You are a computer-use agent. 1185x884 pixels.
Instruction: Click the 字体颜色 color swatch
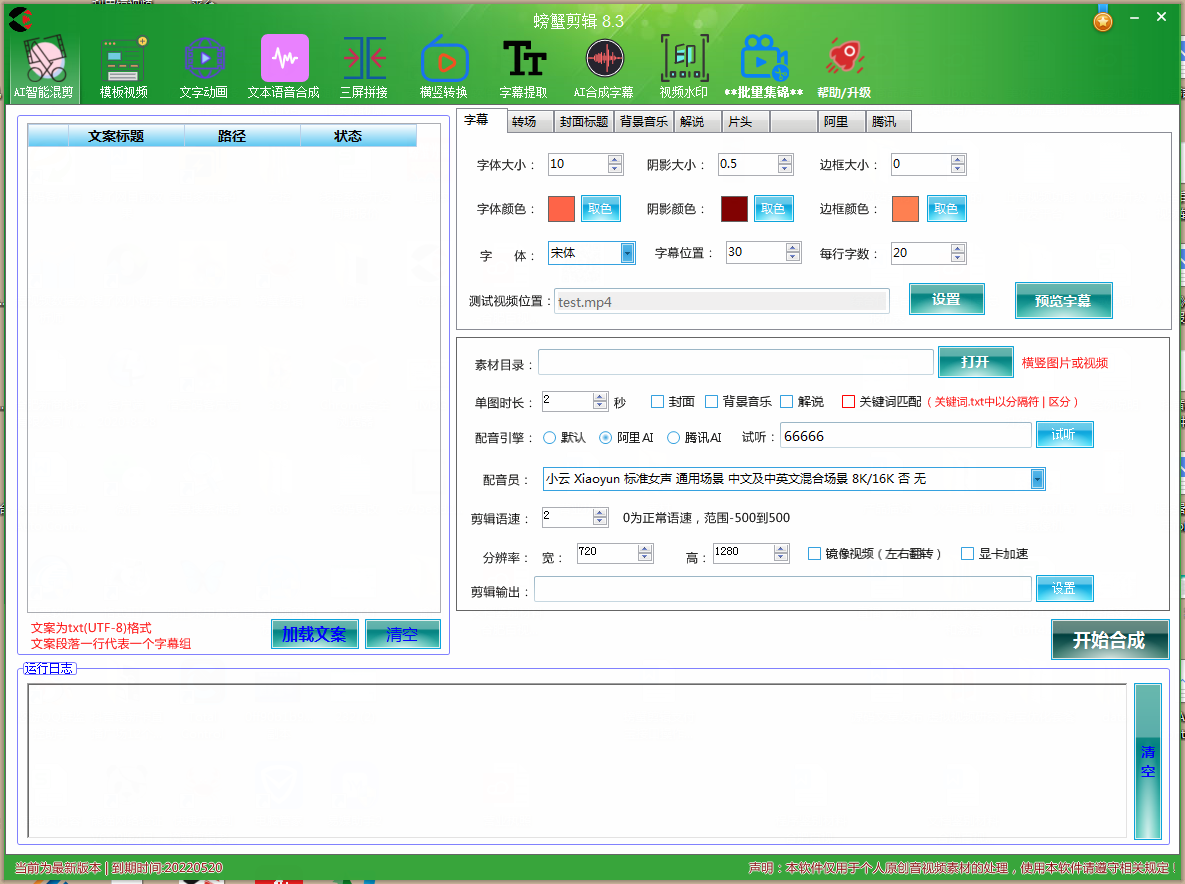coord(561,209)
